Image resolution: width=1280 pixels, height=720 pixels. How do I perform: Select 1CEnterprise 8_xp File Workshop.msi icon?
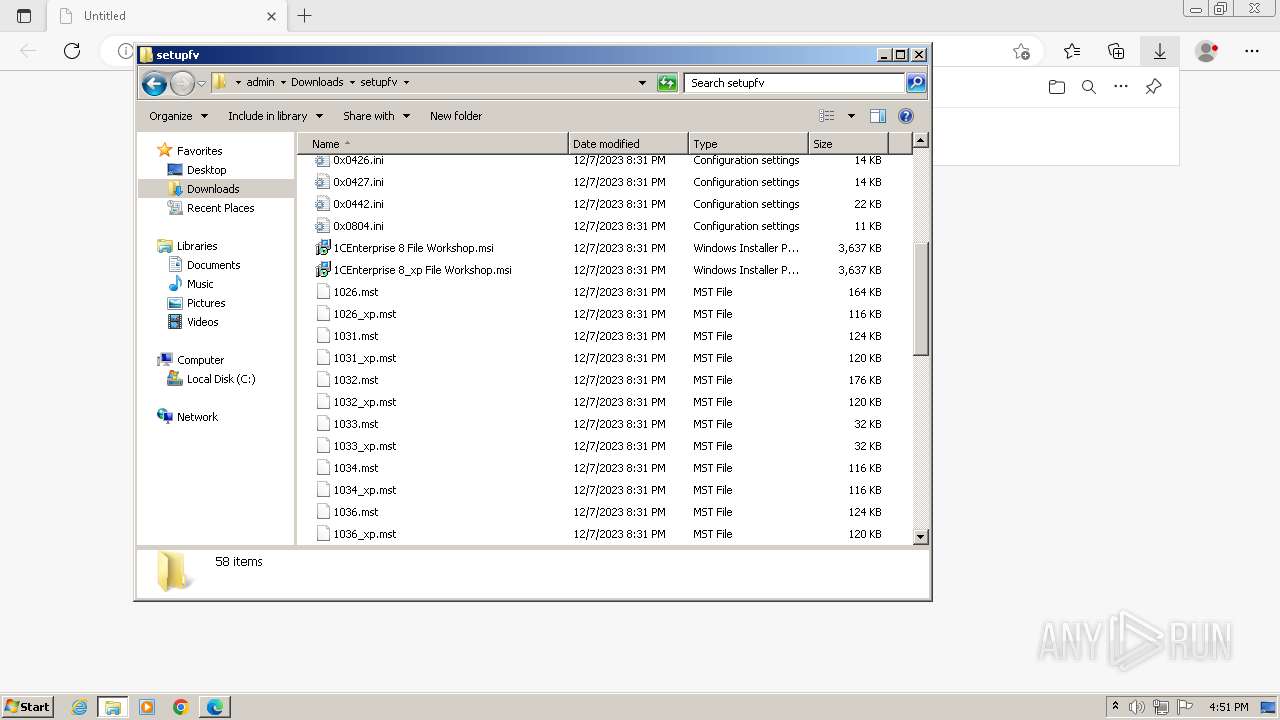coord(322,270)
